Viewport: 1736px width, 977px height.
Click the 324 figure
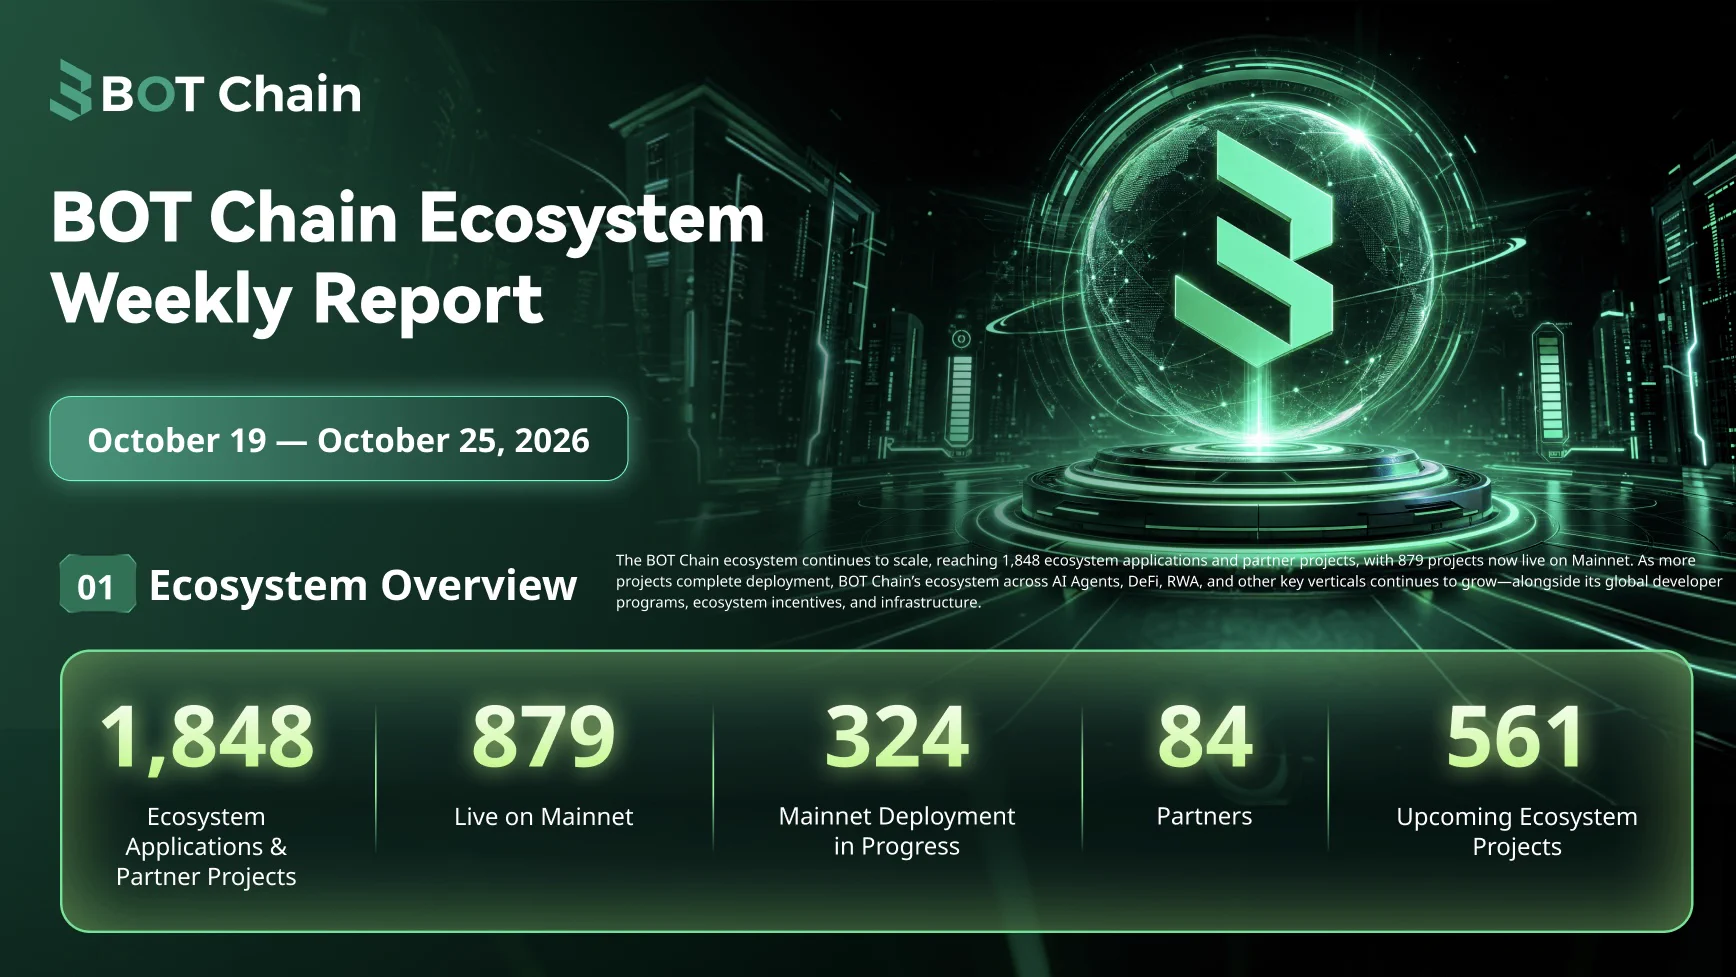coord(897,737)
